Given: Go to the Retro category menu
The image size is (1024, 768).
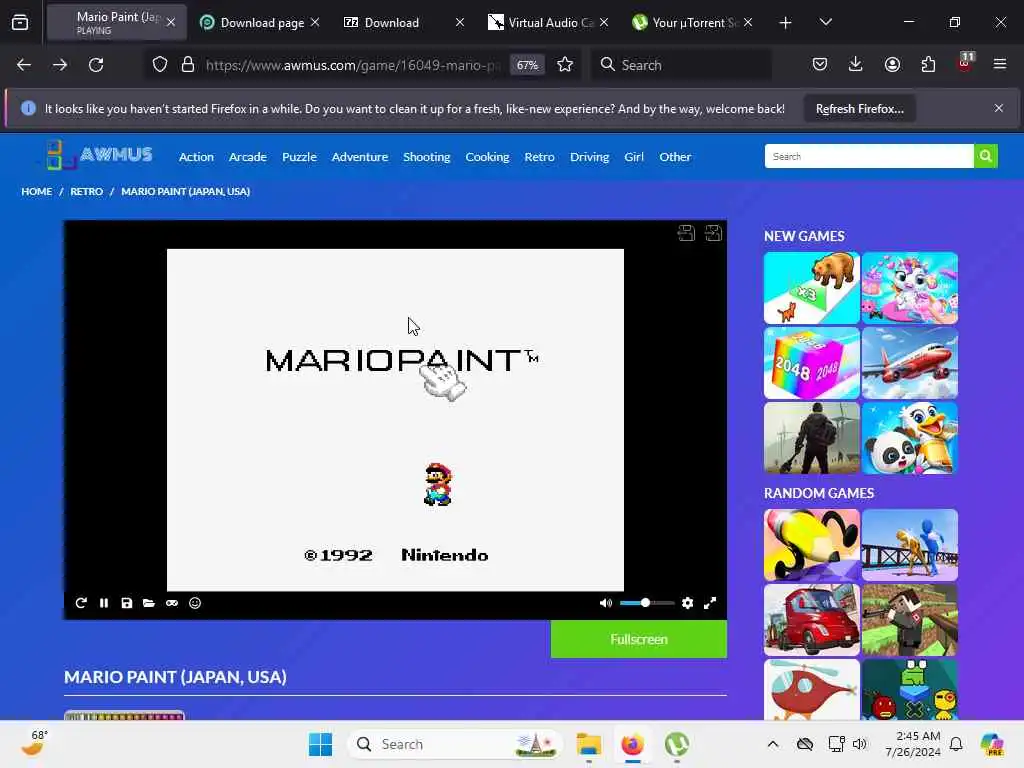Looking at the screenshot, I should pos(539,157).
